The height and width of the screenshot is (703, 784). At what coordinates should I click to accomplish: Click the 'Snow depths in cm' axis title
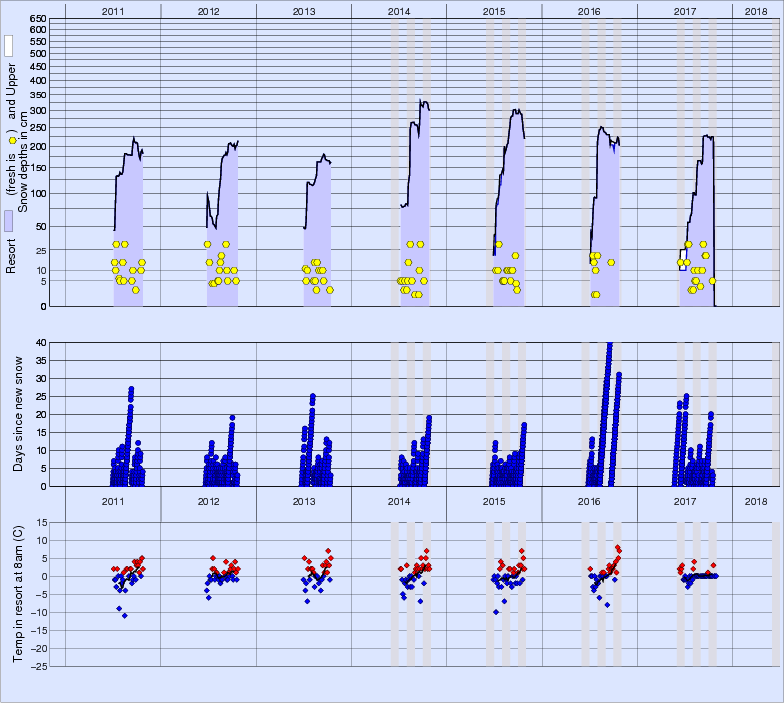(x=24, y=162)
